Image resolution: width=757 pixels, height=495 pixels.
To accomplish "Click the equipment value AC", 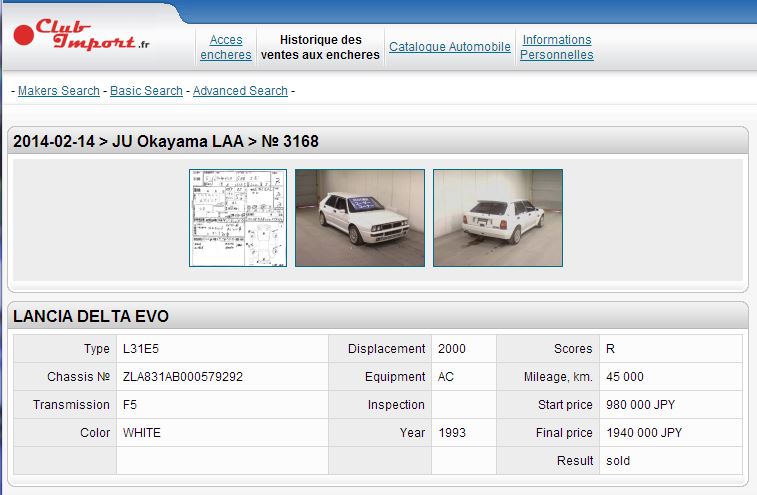I will 446,377.
